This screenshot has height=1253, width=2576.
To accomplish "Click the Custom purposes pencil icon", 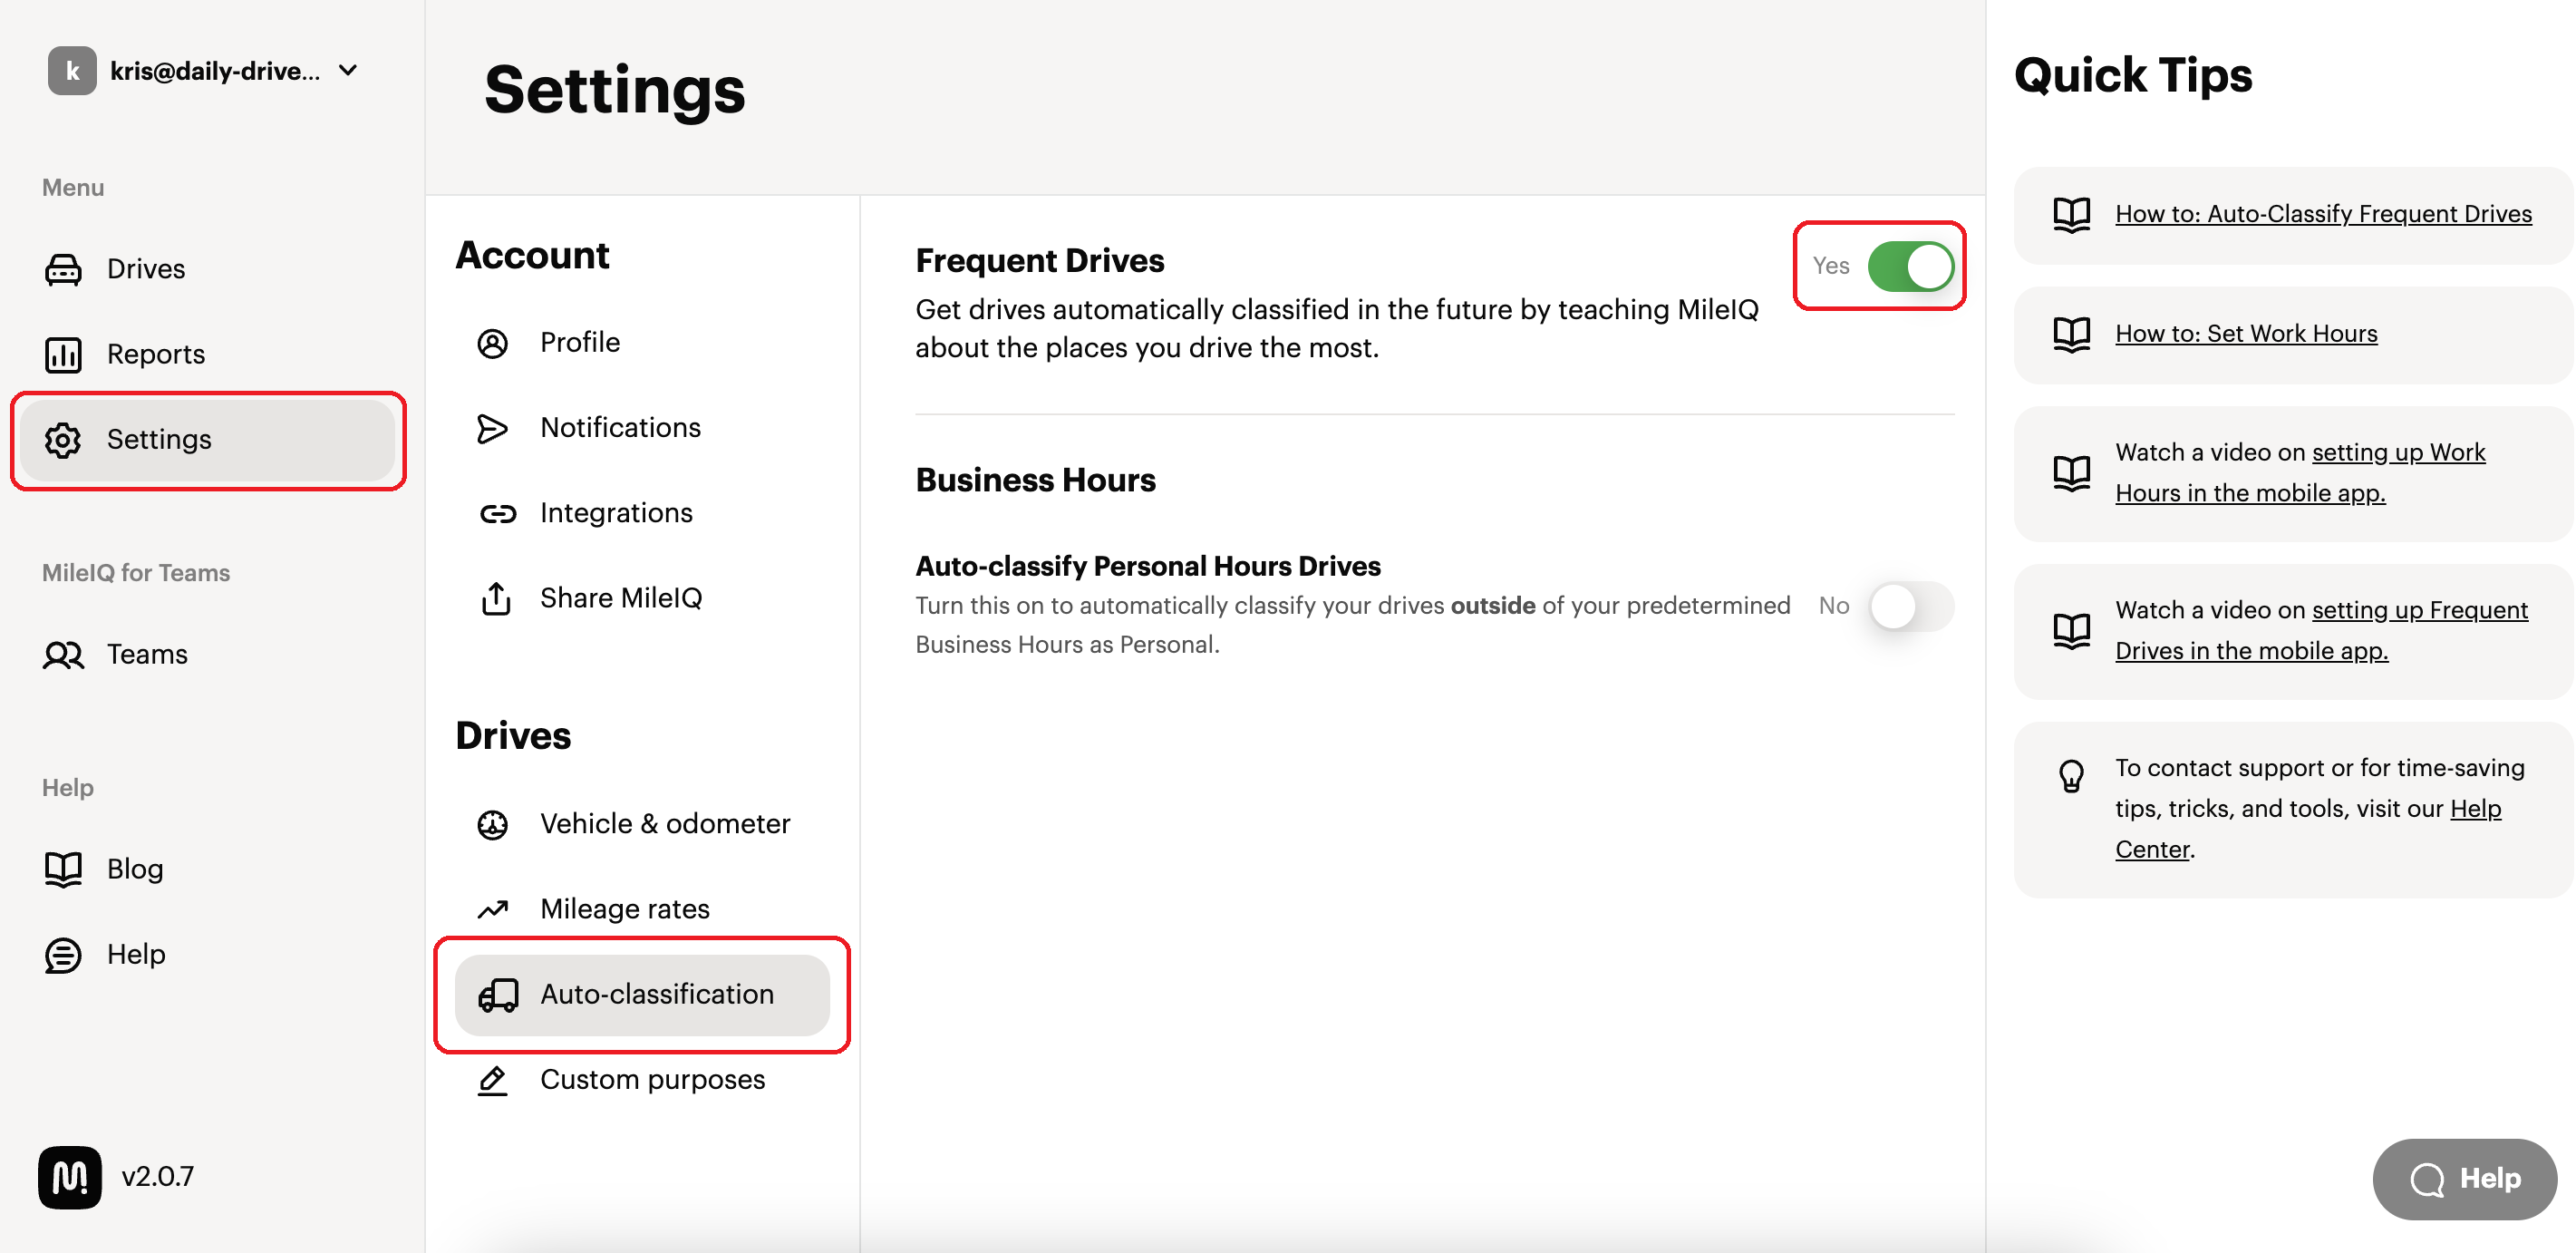I will [x=493, y=1080].
